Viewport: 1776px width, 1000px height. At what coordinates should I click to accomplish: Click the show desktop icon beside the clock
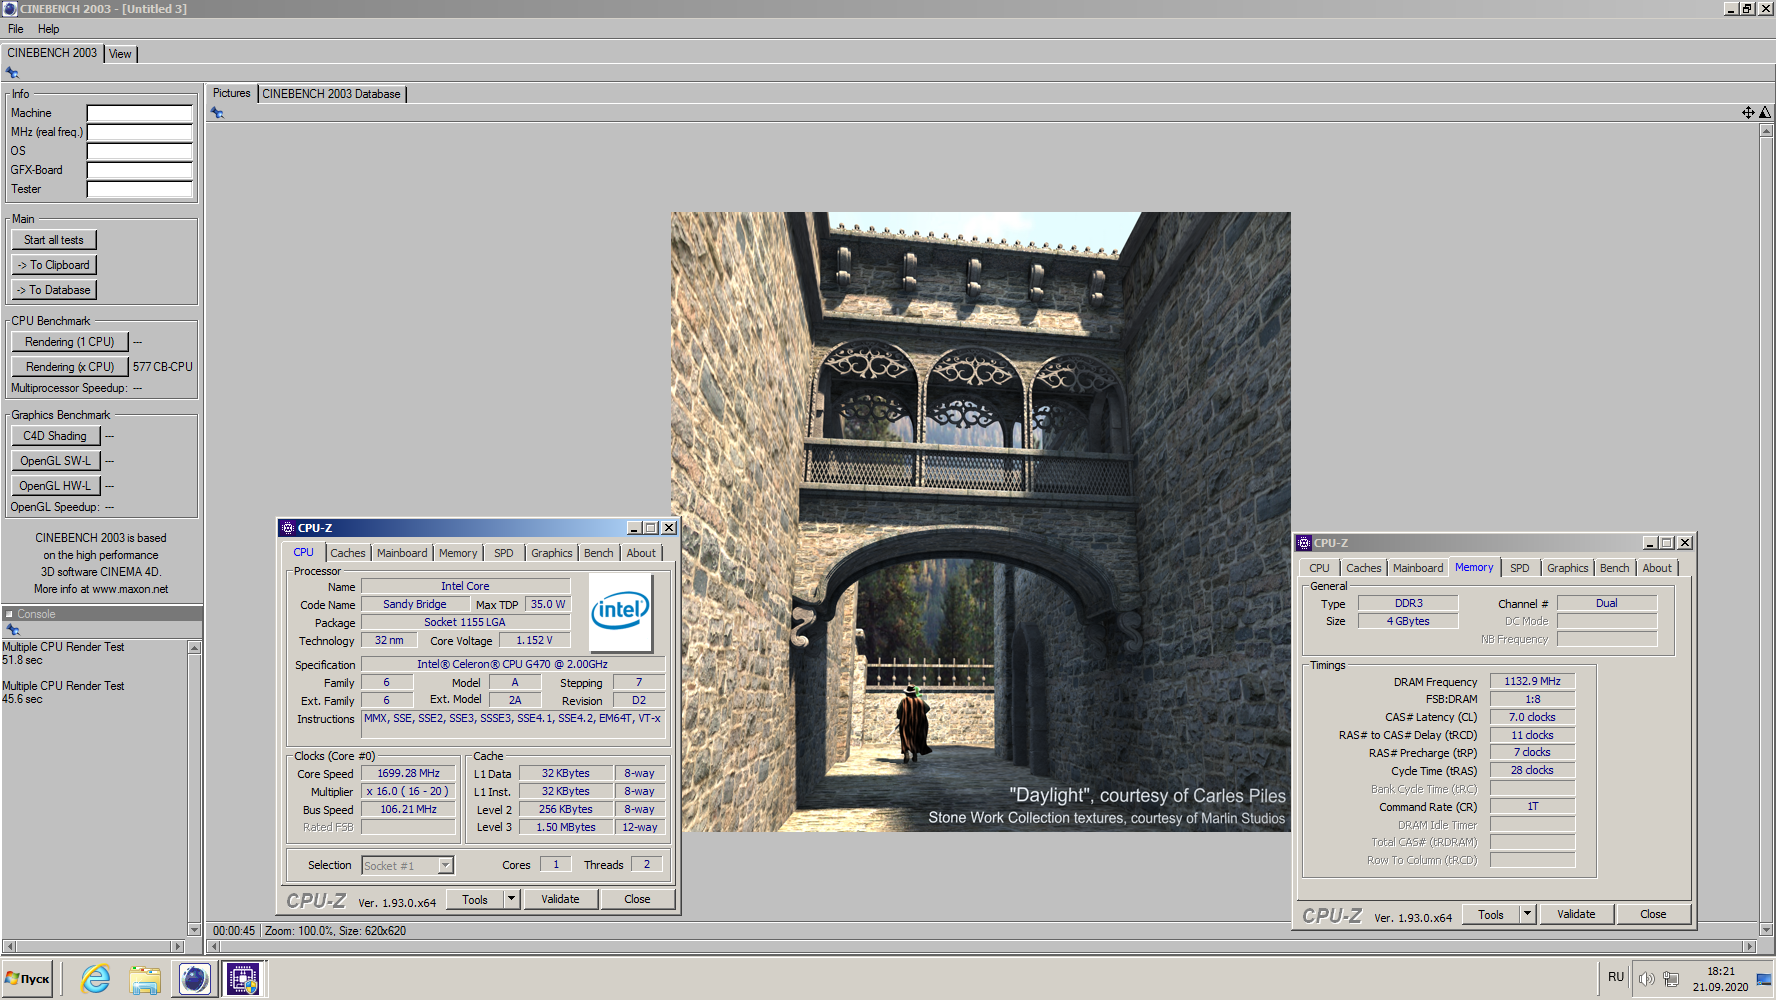tap(1764, 979)
